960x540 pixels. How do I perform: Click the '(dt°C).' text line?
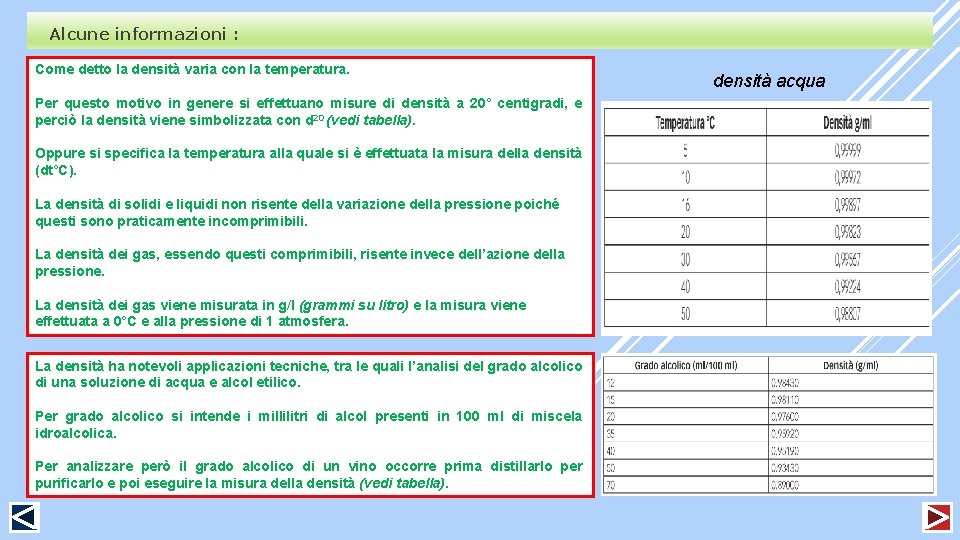56,170
